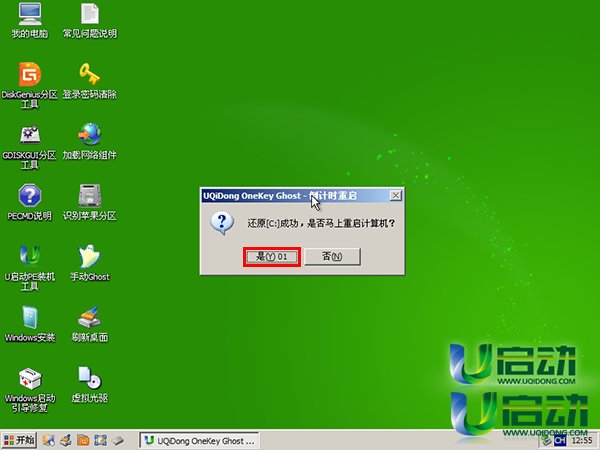Image resolution: width=600 pixels, height=450 pixels.
Task: Open the quick launch orange folder search icon
Action: pyautogui.click(x=83, y=440)
